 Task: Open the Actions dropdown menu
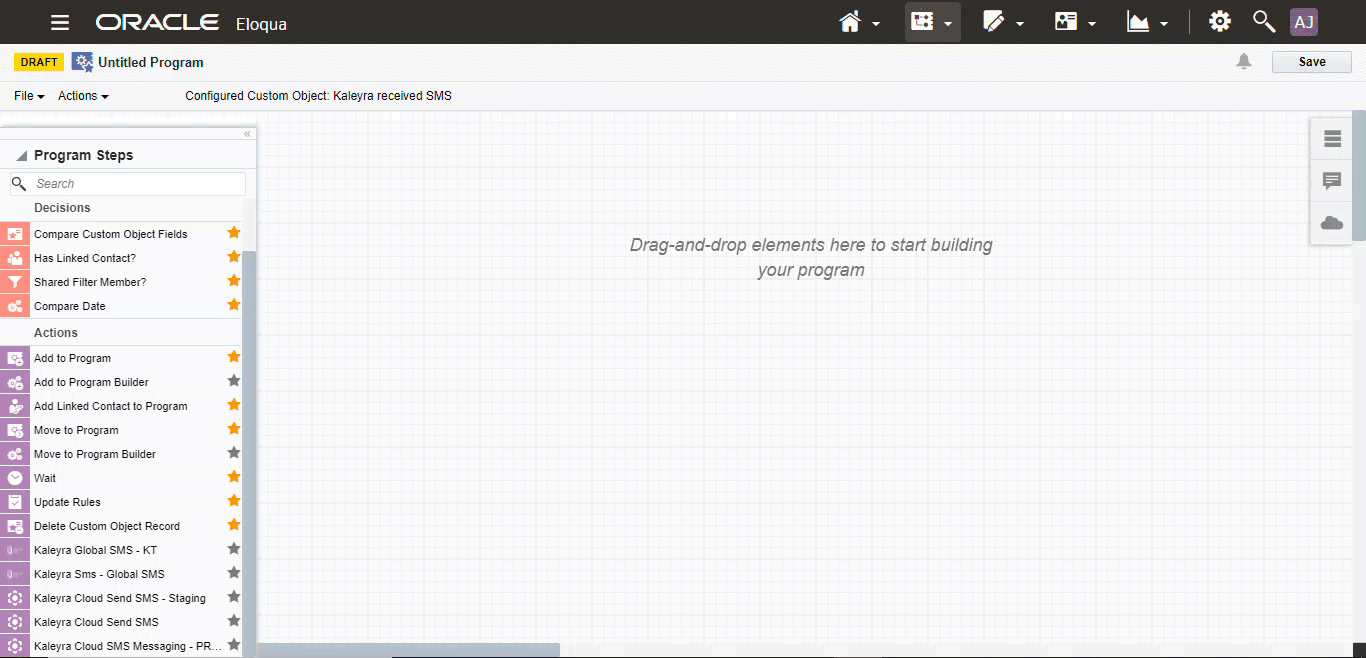(83, 96)
